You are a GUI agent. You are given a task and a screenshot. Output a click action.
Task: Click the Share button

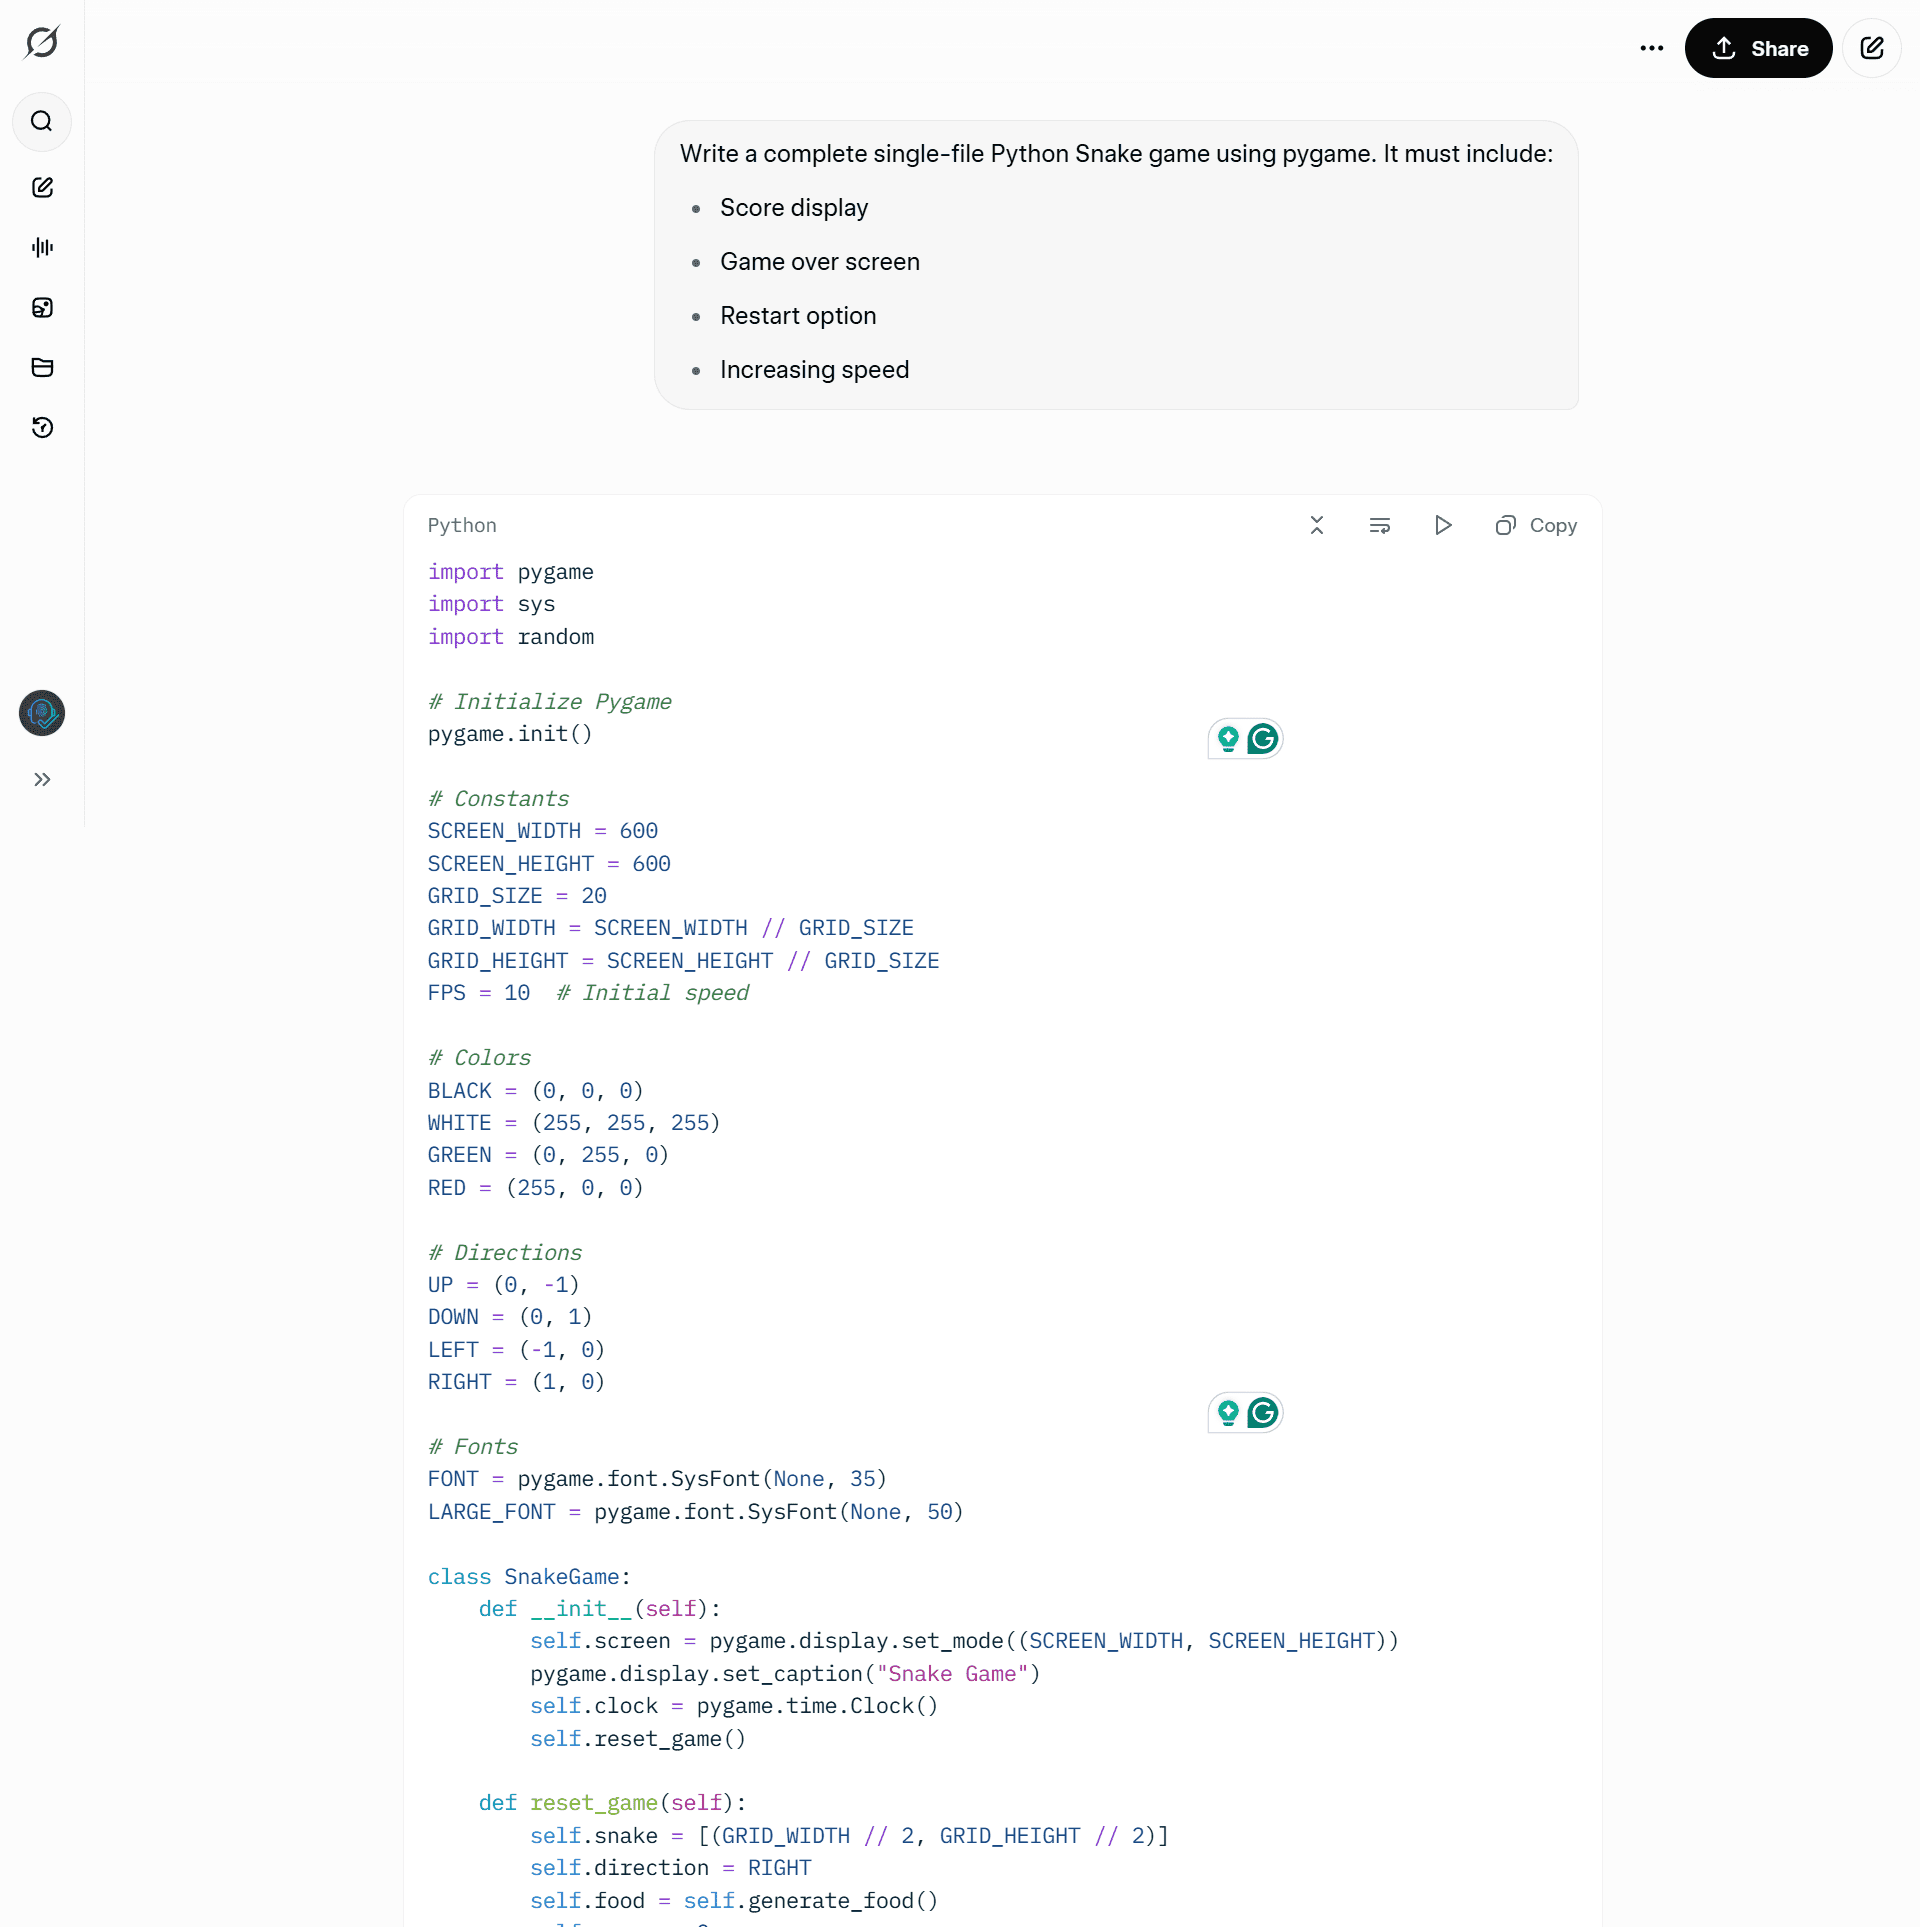tap(1758, 48)
